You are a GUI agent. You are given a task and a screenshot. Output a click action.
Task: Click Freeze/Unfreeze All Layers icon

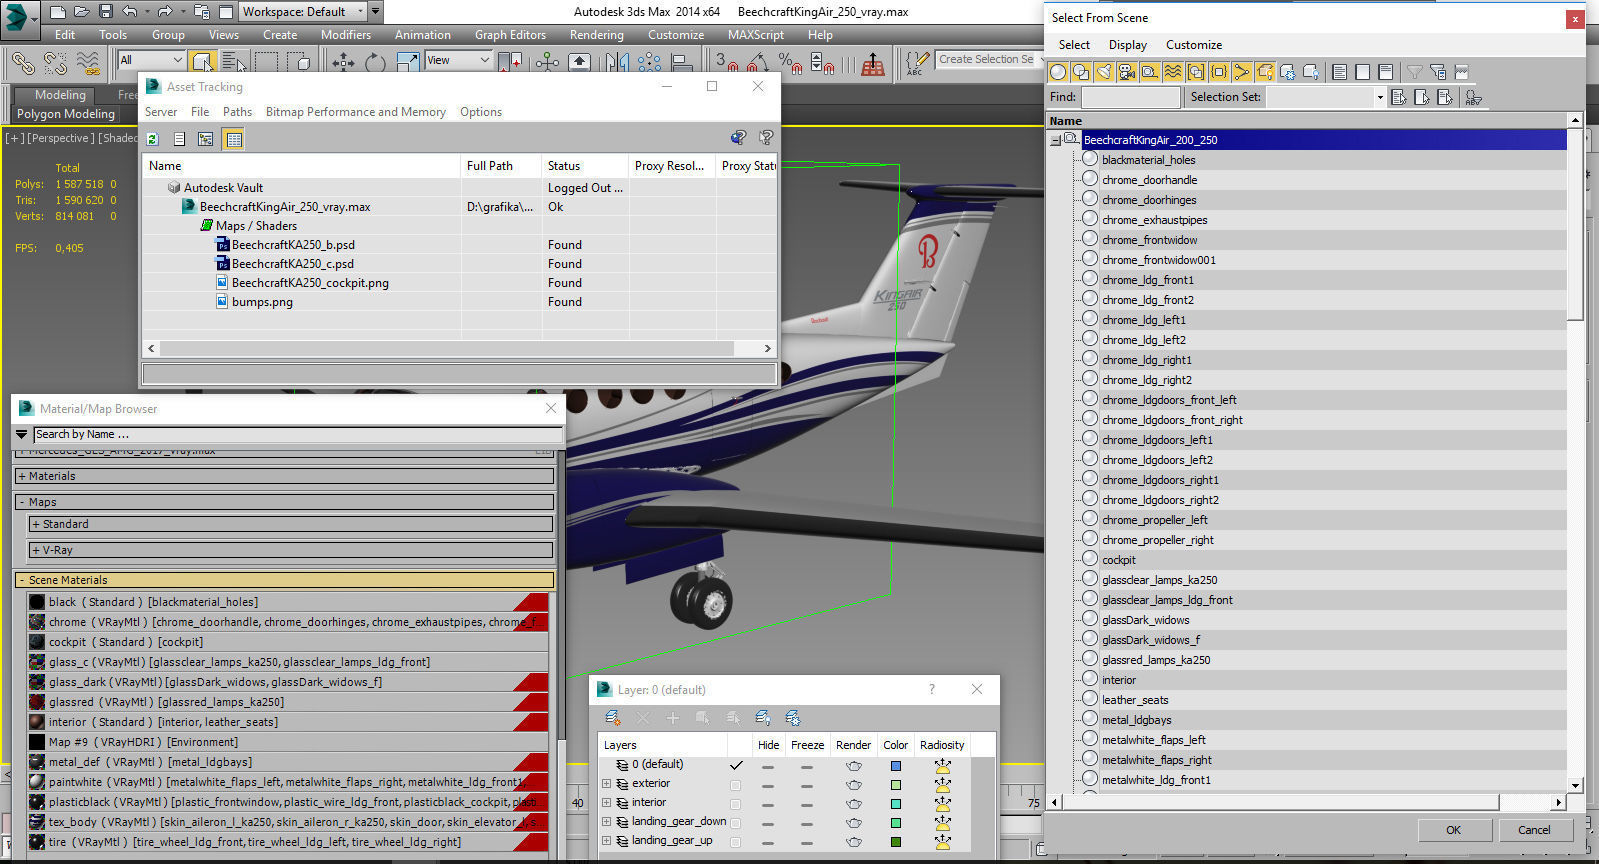coord(793,718)
